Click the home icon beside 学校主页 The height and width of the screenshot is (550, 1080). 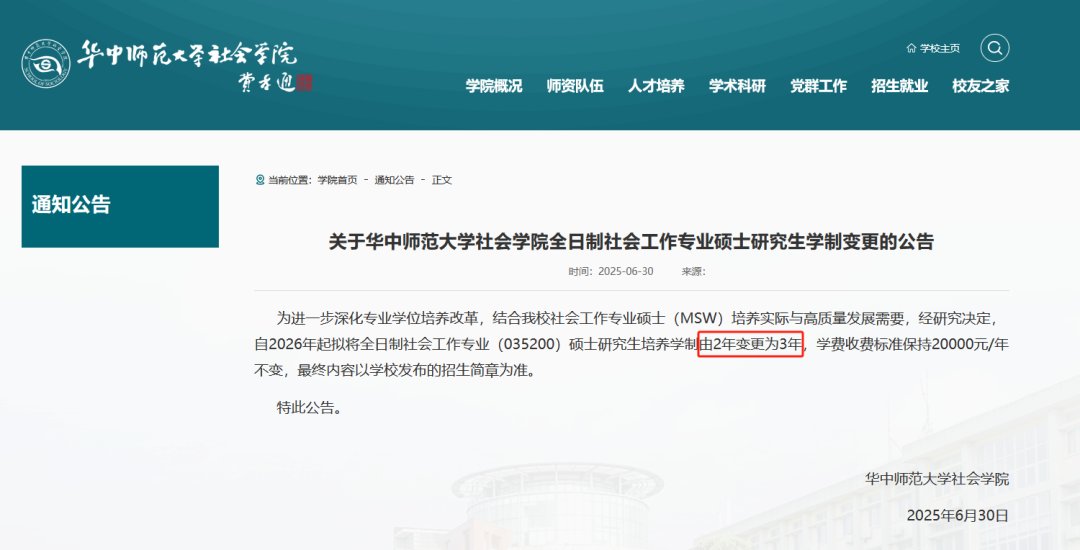tap(911, 48)
